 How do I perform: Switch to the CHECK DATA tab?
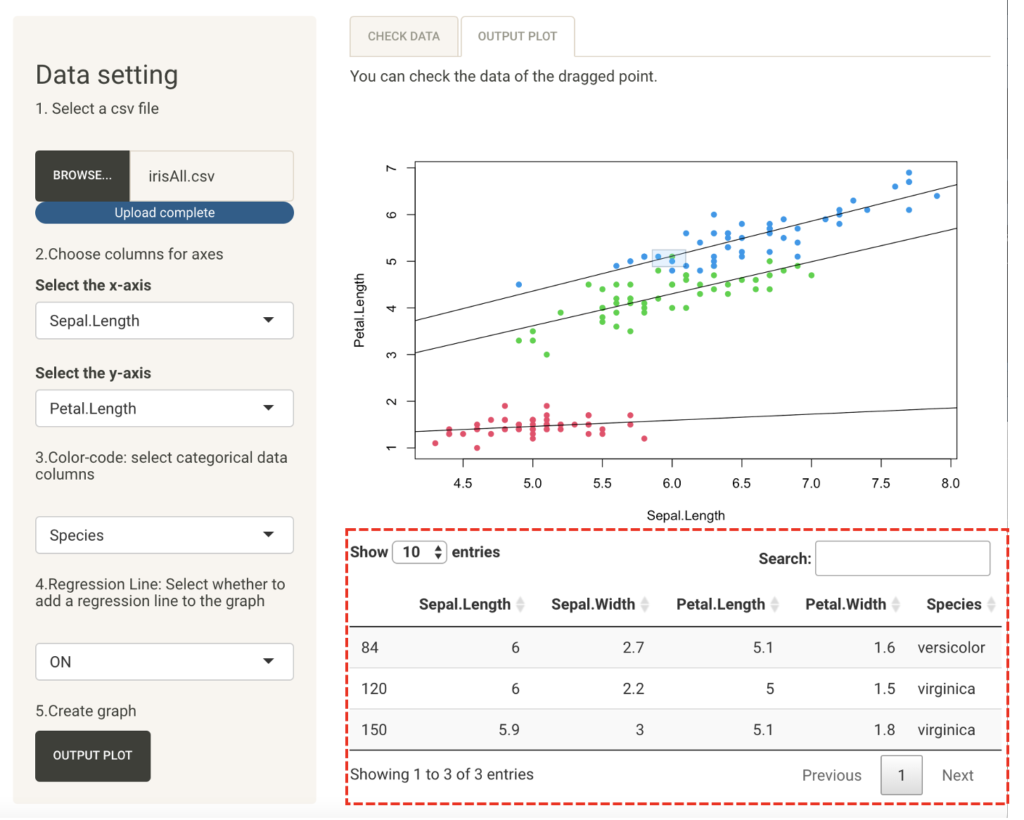tap(403, 36)
